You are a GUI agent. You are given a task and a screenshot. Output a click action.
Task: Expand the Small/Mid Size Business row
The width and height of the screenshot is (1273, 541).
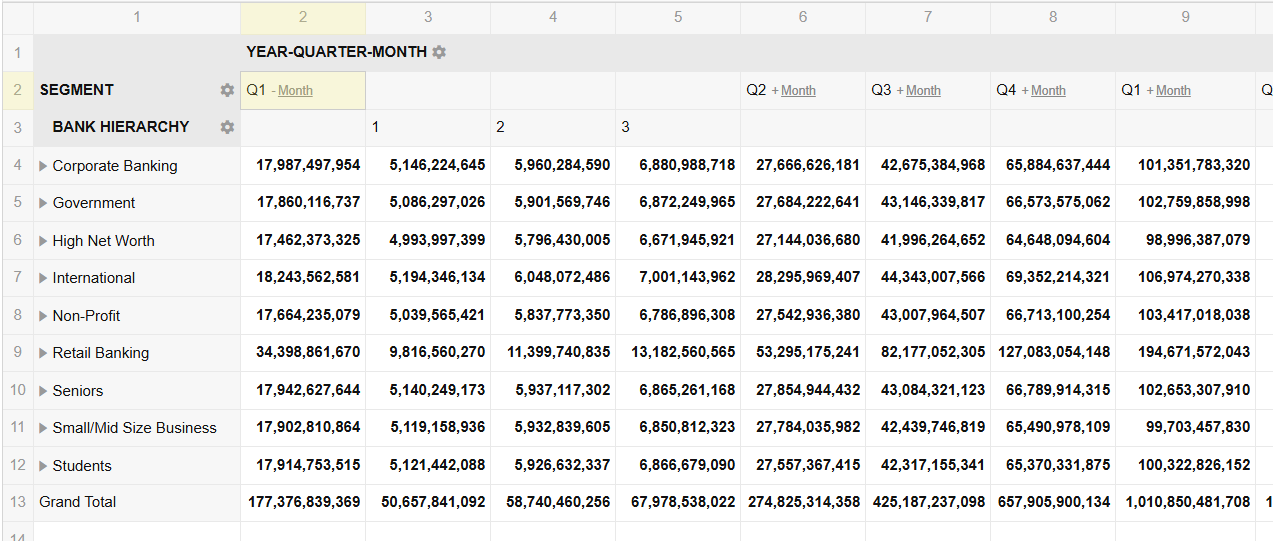[43, 428]
